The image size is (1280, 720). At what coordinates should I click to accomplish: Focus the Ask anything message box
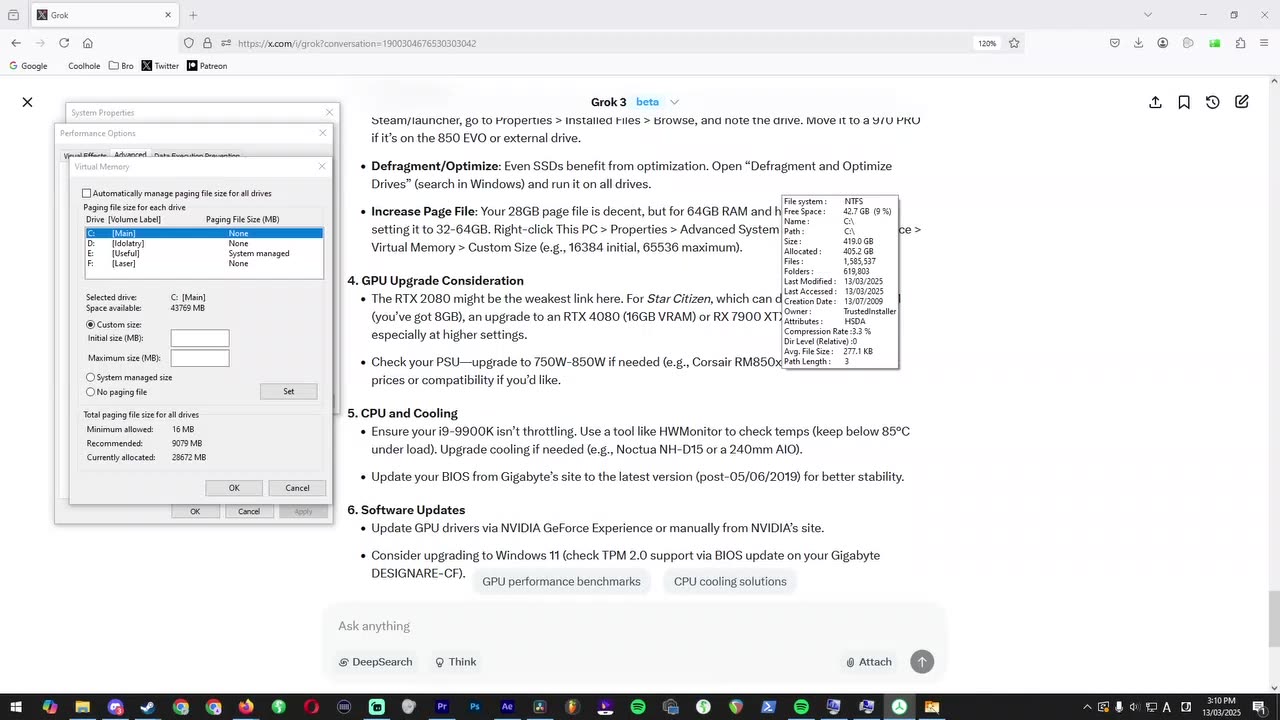pos(633,626)
